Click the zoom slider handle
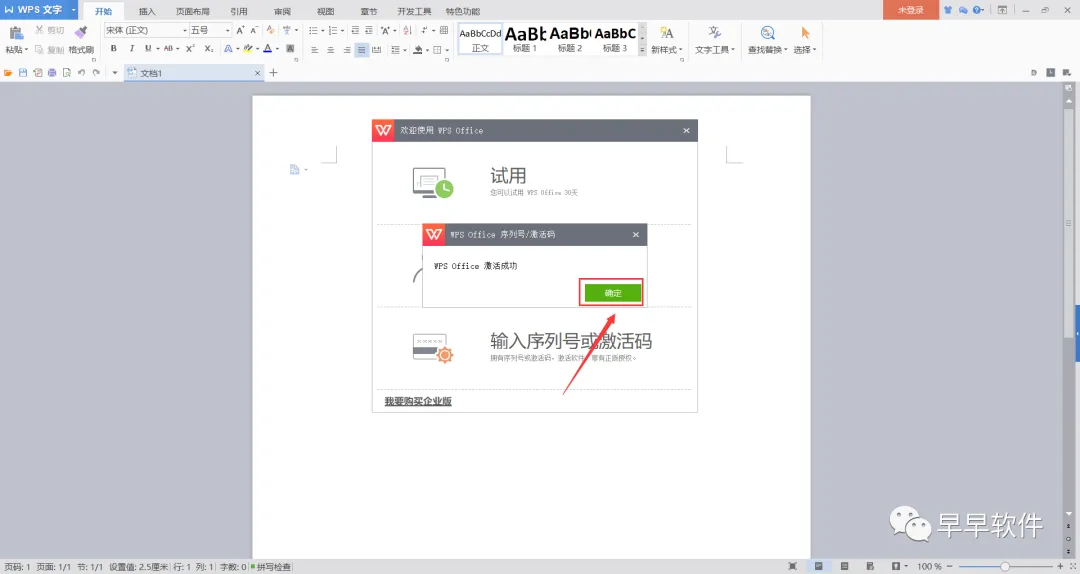The width and height of the screenshot is (1080, 574). pos(1005,566)
